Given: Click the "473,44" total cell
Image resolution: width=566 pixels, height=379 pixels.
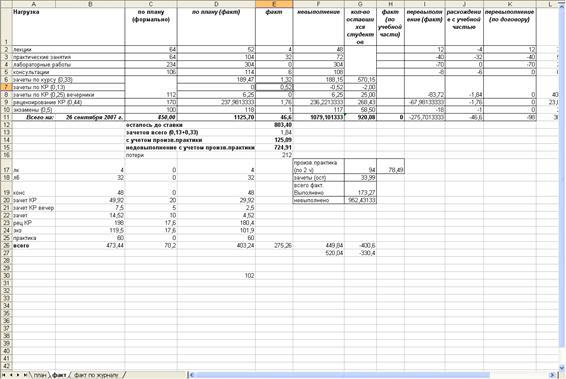Looking at the screenshot, I should click(90, 245).
